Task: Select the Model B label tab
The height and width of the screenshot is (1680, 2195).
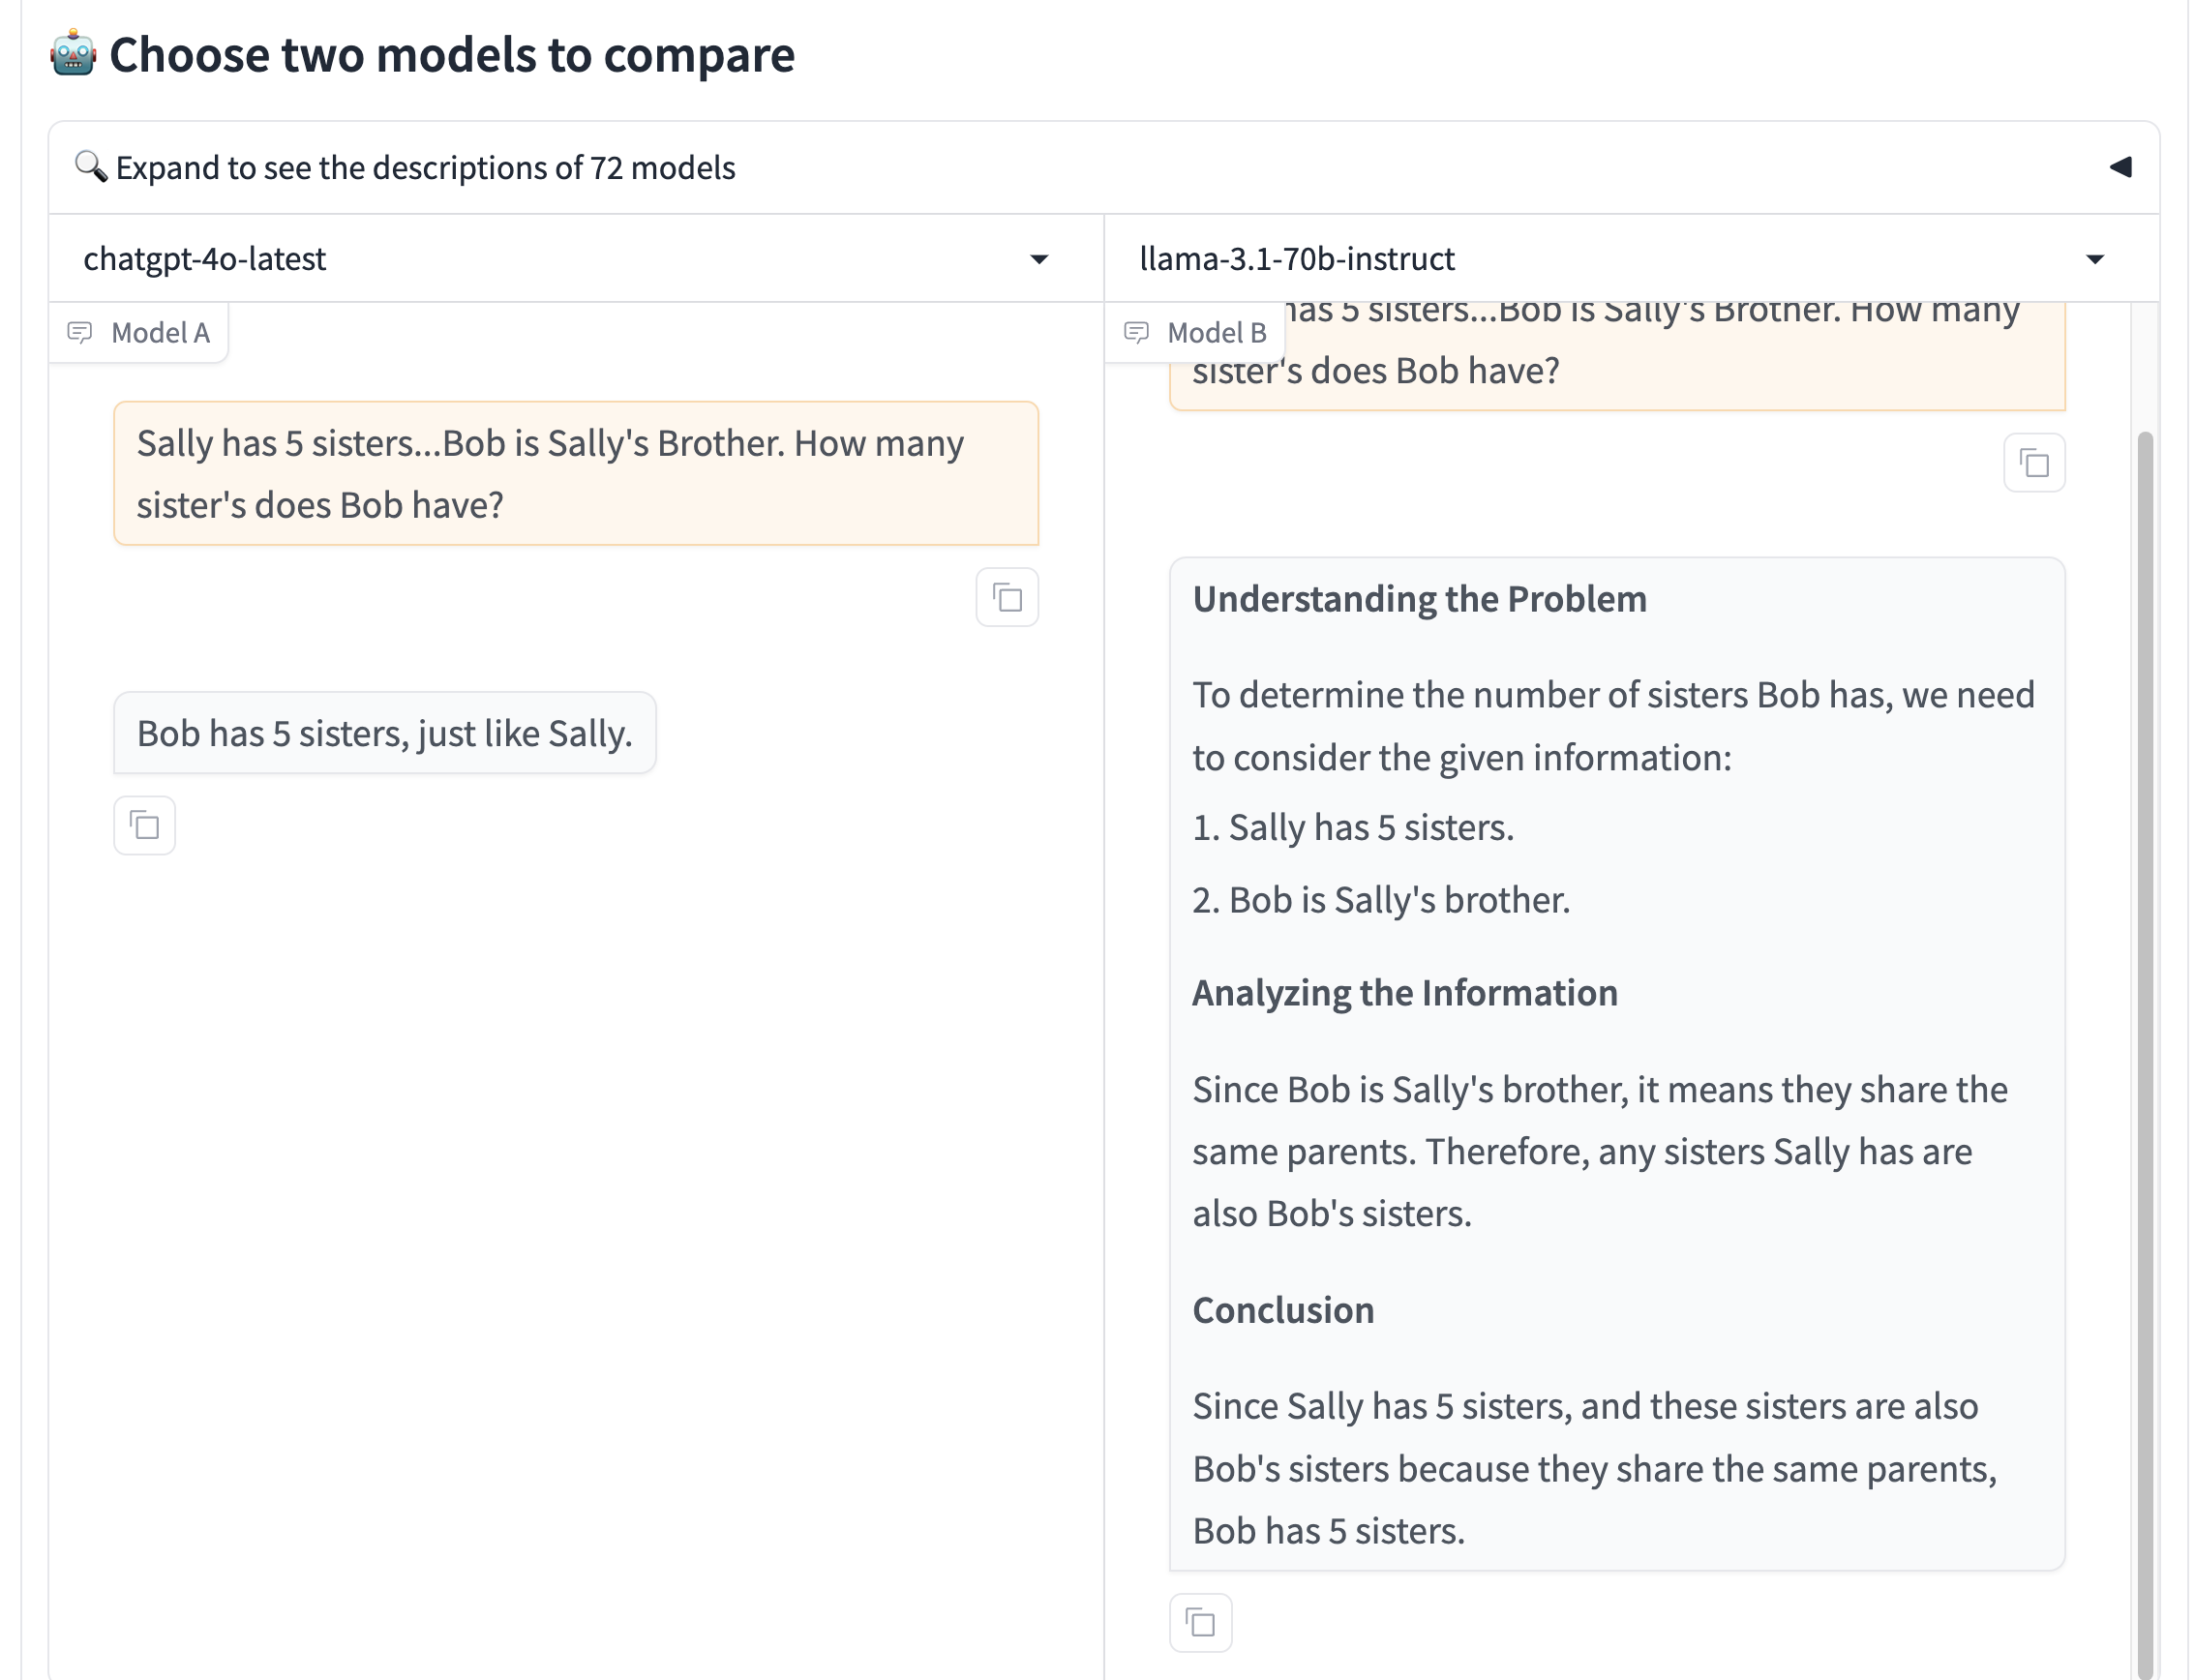Action: 1194,332
